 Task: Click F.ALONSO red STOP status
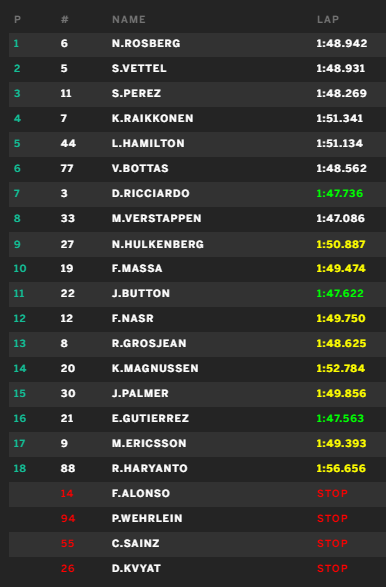coord(332,493)
